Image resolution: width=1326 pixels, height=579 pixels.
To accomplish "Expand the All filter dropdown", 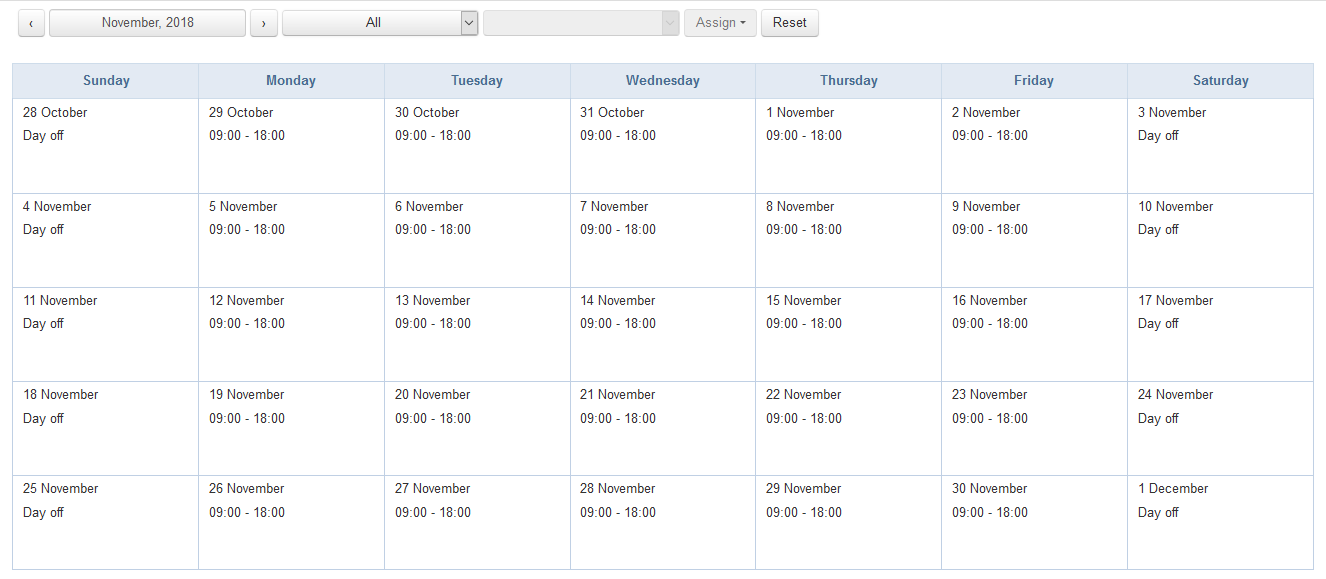I will [x=380, y=22].
